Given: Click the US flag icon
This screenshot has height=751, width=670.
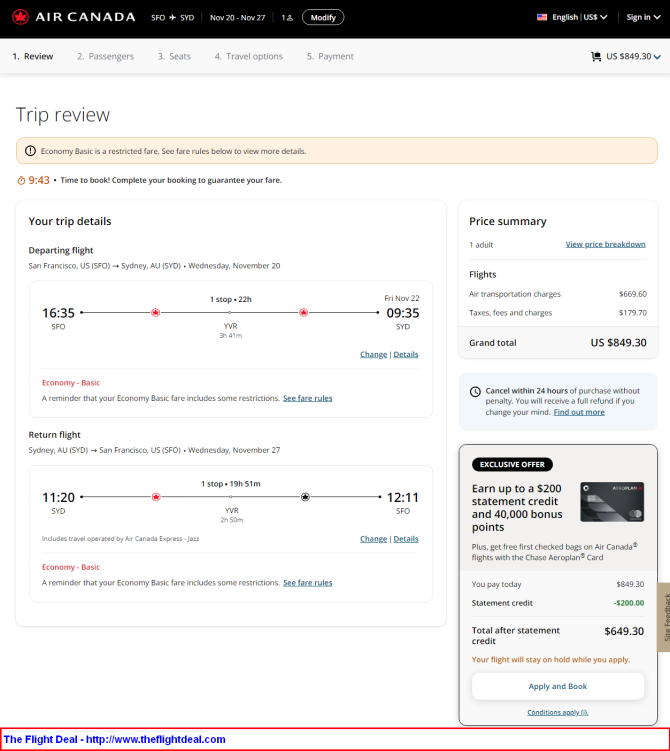Looking at the screenshot, I should coord(542,17).
